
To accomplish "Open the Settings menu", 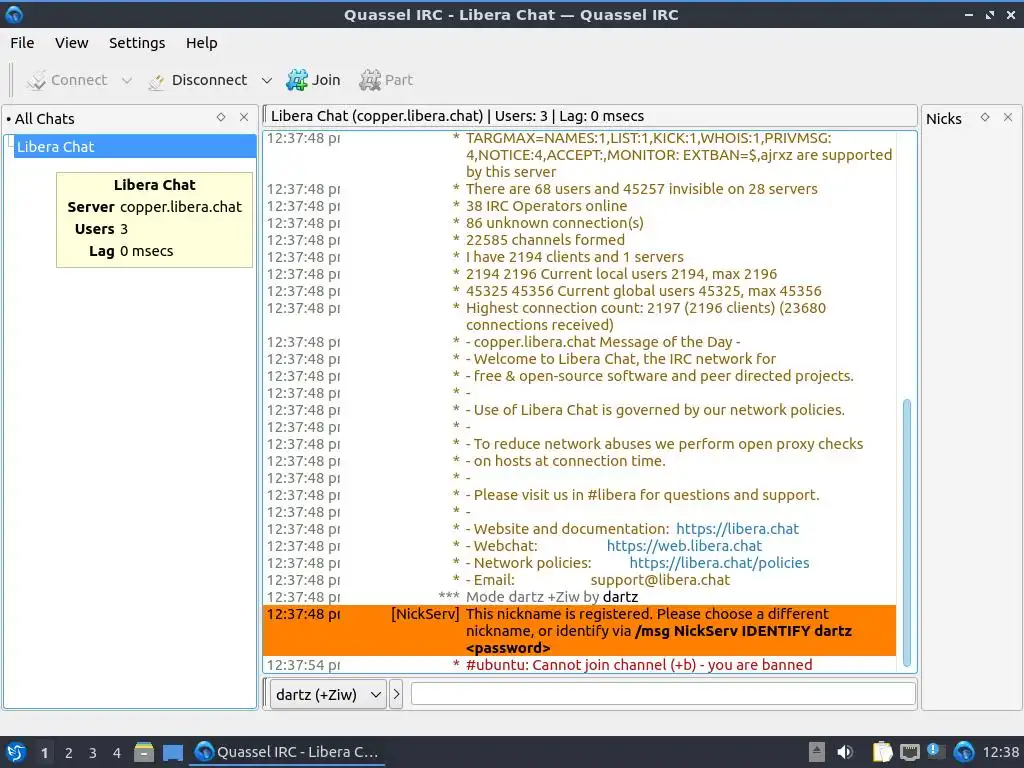I will (x=137, y=43).
